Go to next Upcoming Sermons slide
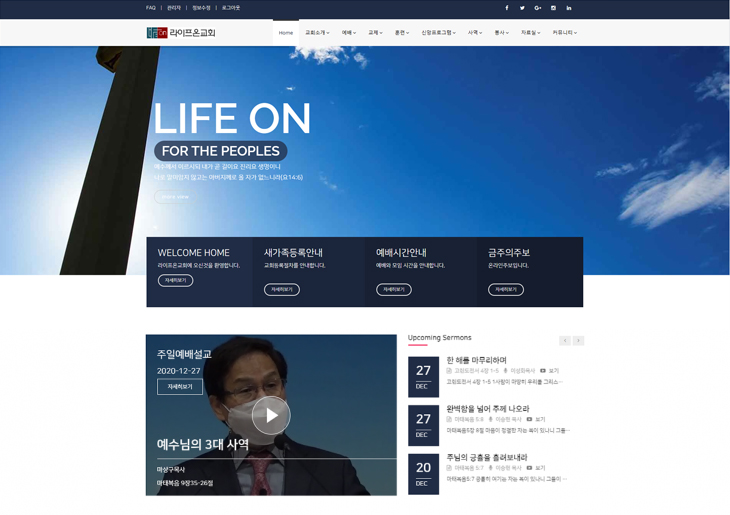730x515 pixels. tap(578, 341)
